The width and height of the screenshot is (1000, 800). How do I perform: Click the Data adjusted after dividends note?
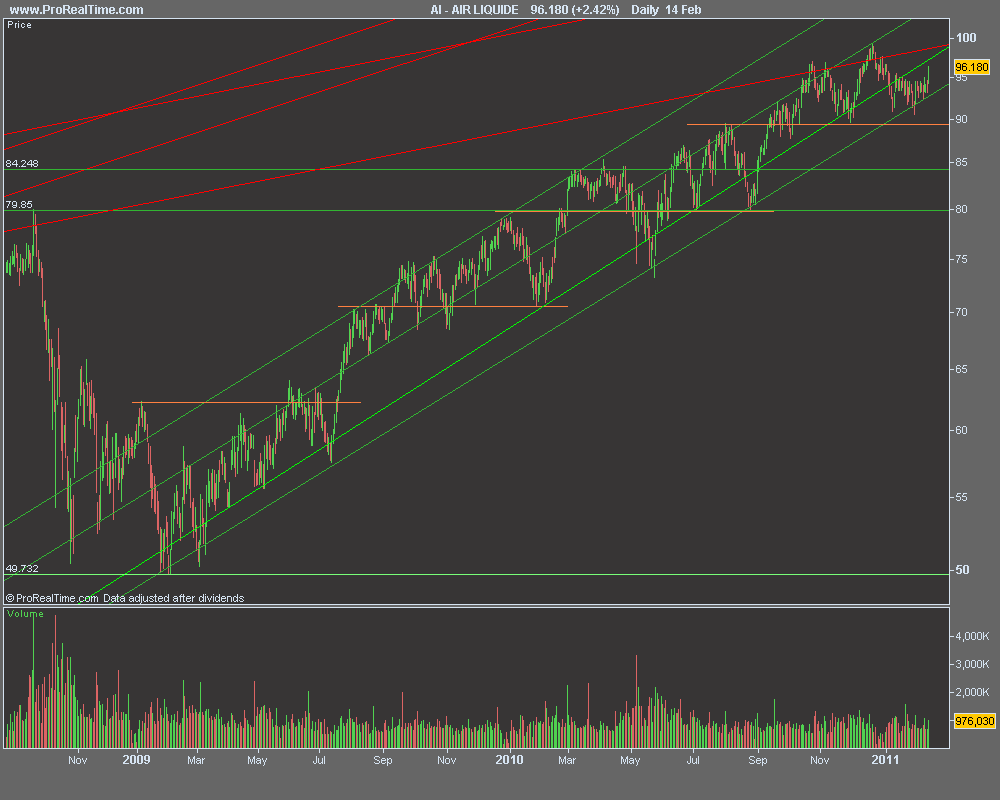click(174, 598)
